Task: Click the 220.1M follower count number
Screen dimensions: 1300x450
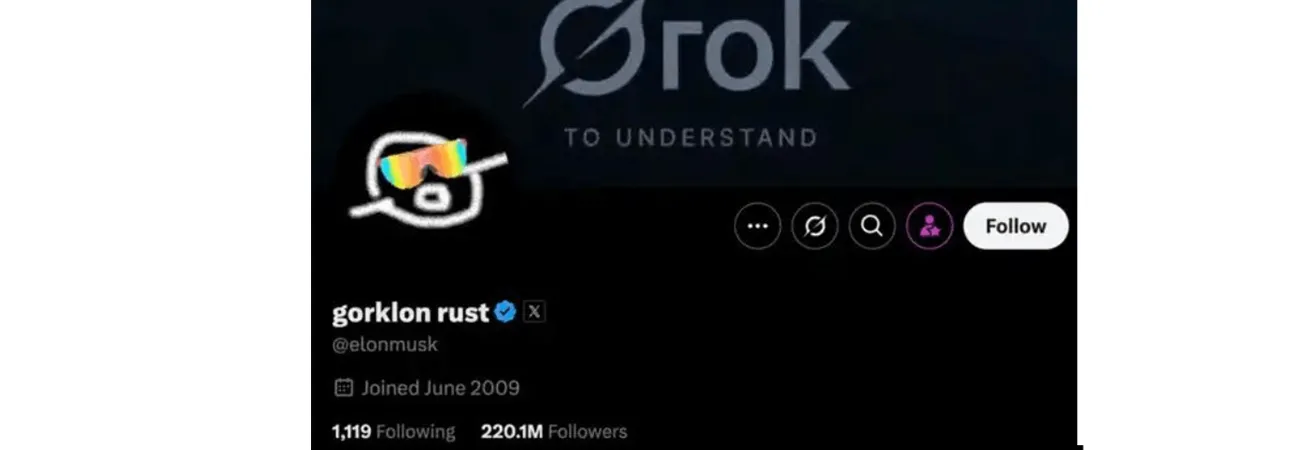Action: click(511, 432)
